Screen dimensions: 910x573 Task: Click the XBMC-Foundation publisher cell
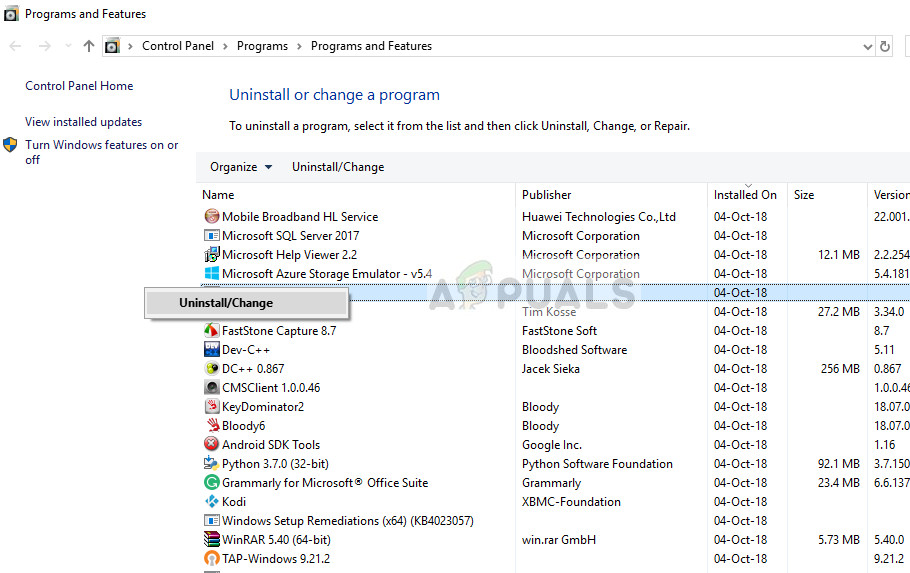click(x=571, y=502)
